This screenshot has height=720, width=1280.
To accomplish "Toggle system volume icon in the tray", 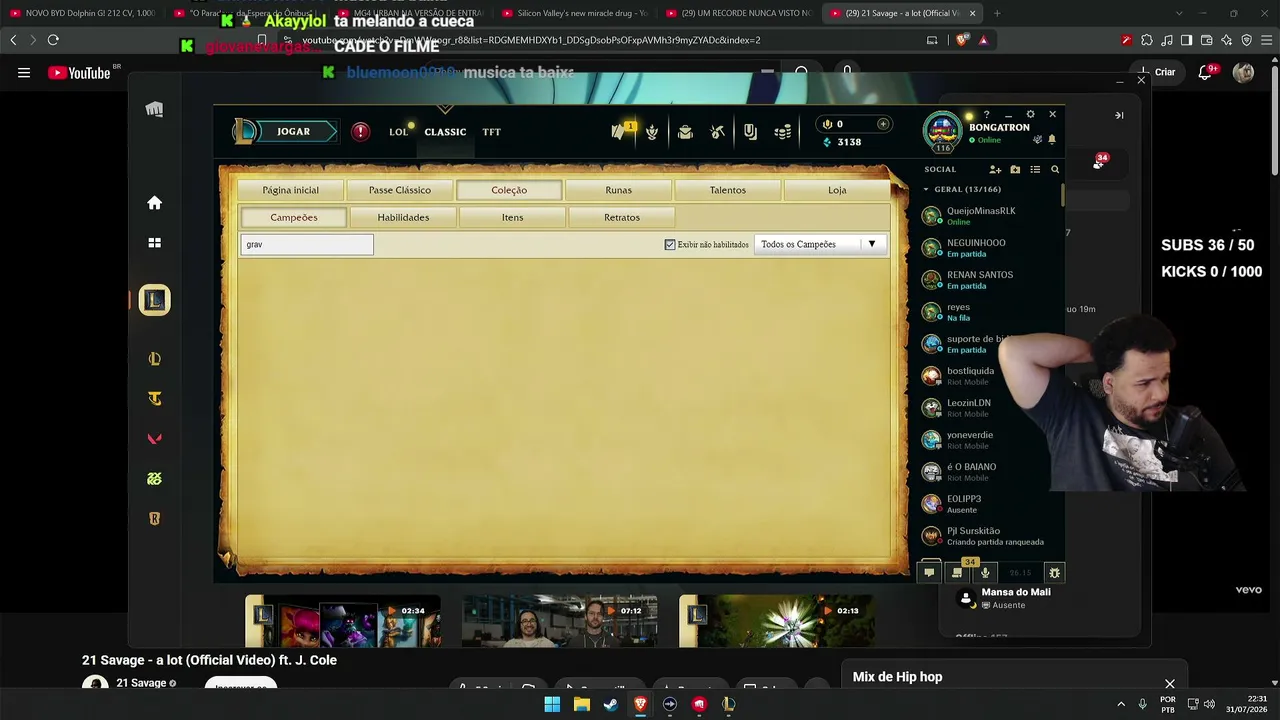I will (1209, 704).
